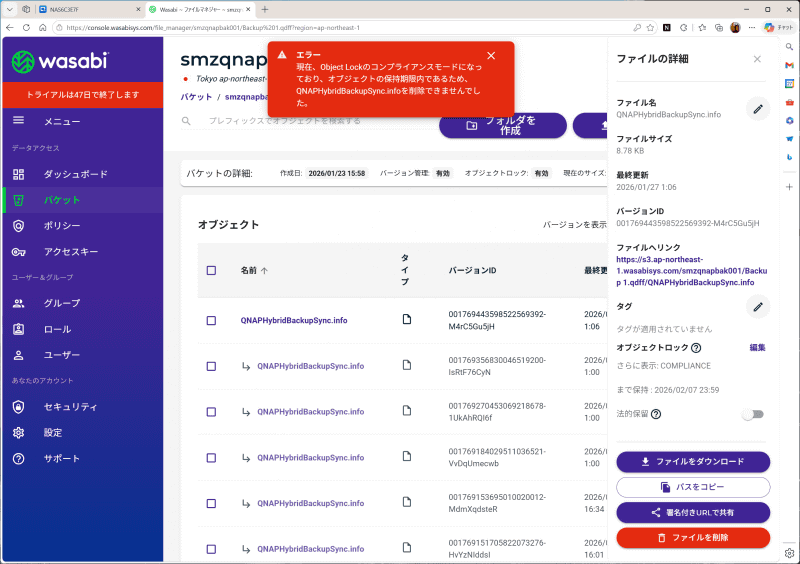Reload the page with refresh icon
800x564 pixels.
[26, 28]
